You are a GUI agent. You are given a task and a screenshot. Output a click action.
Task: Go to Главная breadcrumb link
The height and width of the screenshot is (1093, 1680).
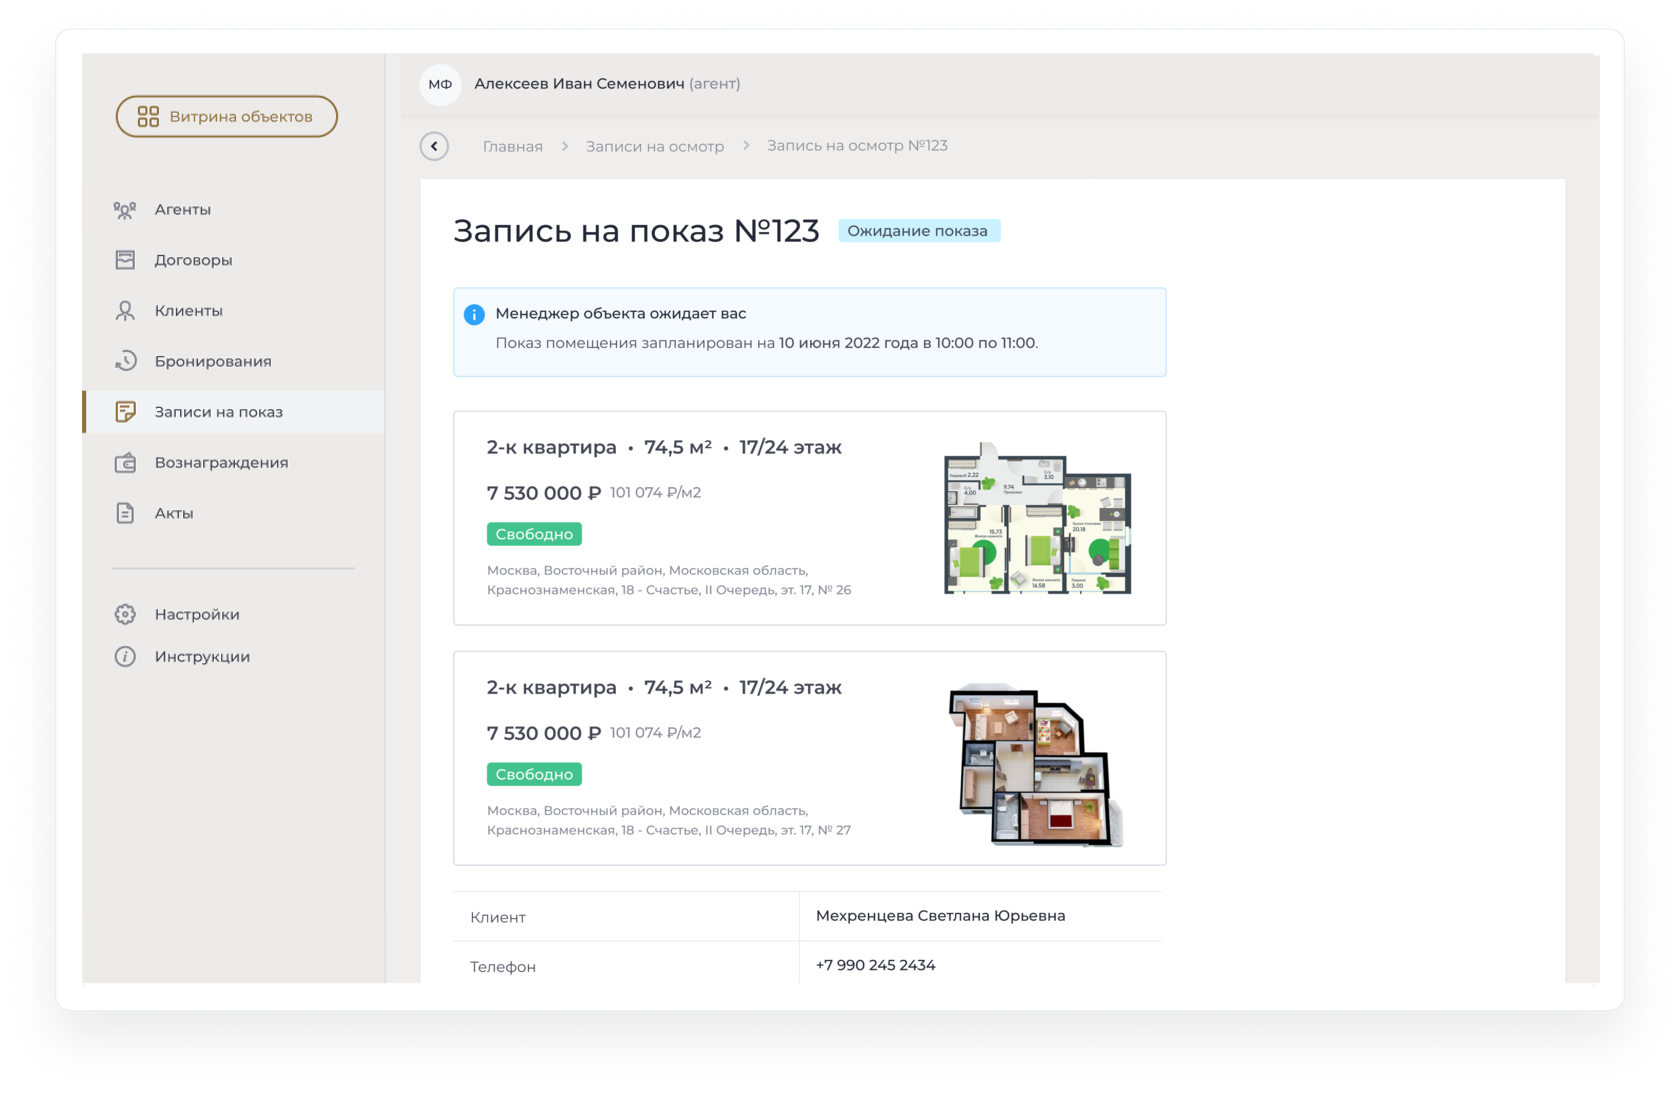pos(513,146)
